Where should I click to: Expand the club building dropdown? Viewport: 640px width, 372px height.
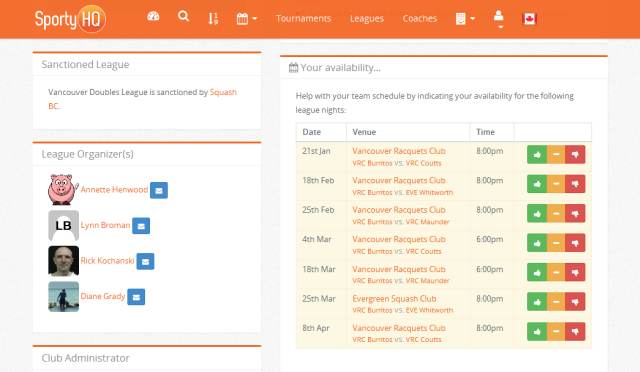[x=465, y=19]
